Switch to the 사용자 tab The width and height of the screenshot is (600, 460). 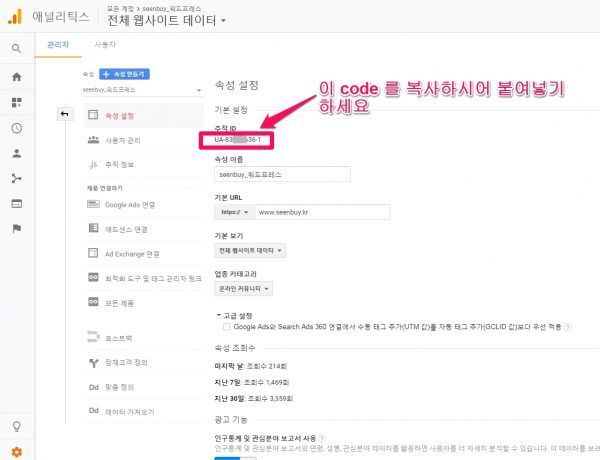pos(105,45)
